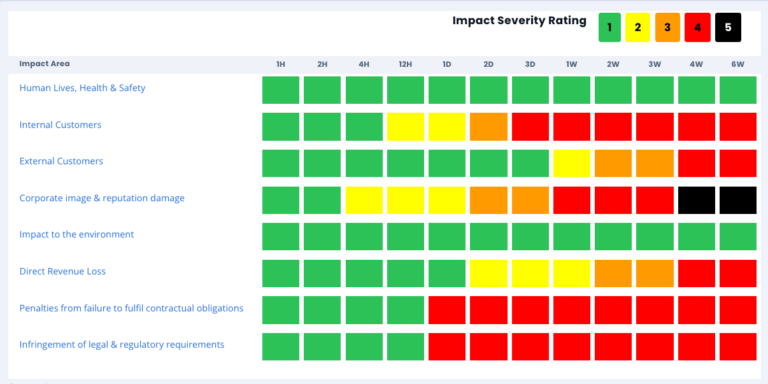Click the 1W column header
Viewport: 768px width, 384px height.
click(x=572, y=64)
